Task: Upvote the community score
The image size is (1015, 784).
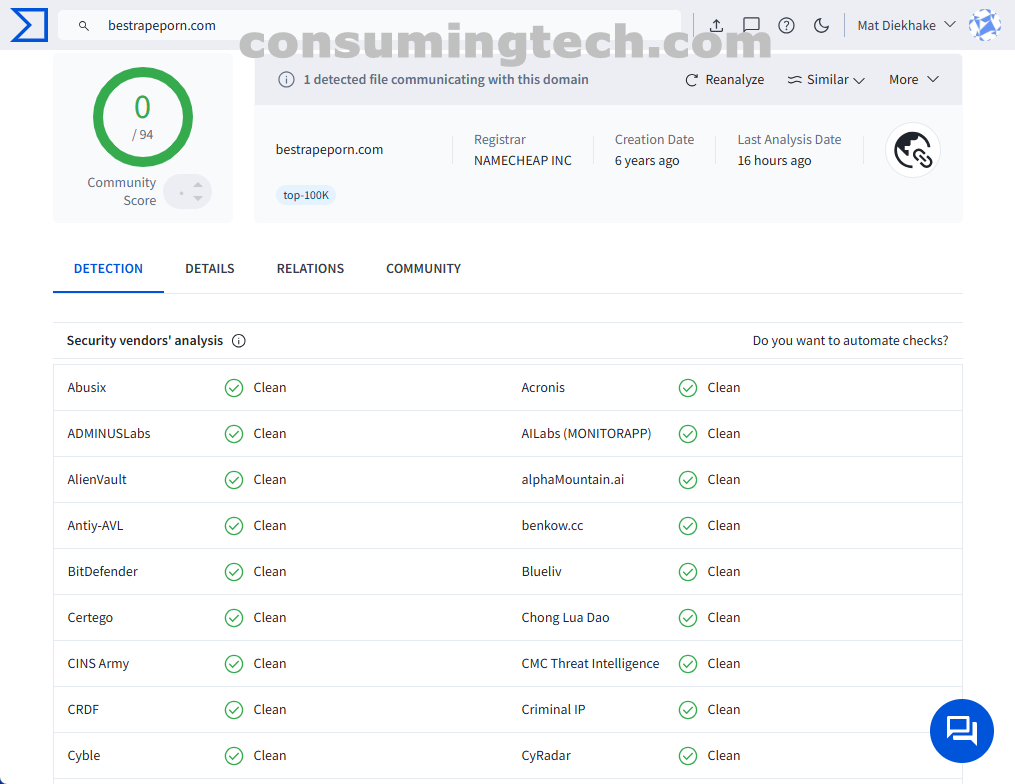Action: pyautogui.click(x=198, y=184)
